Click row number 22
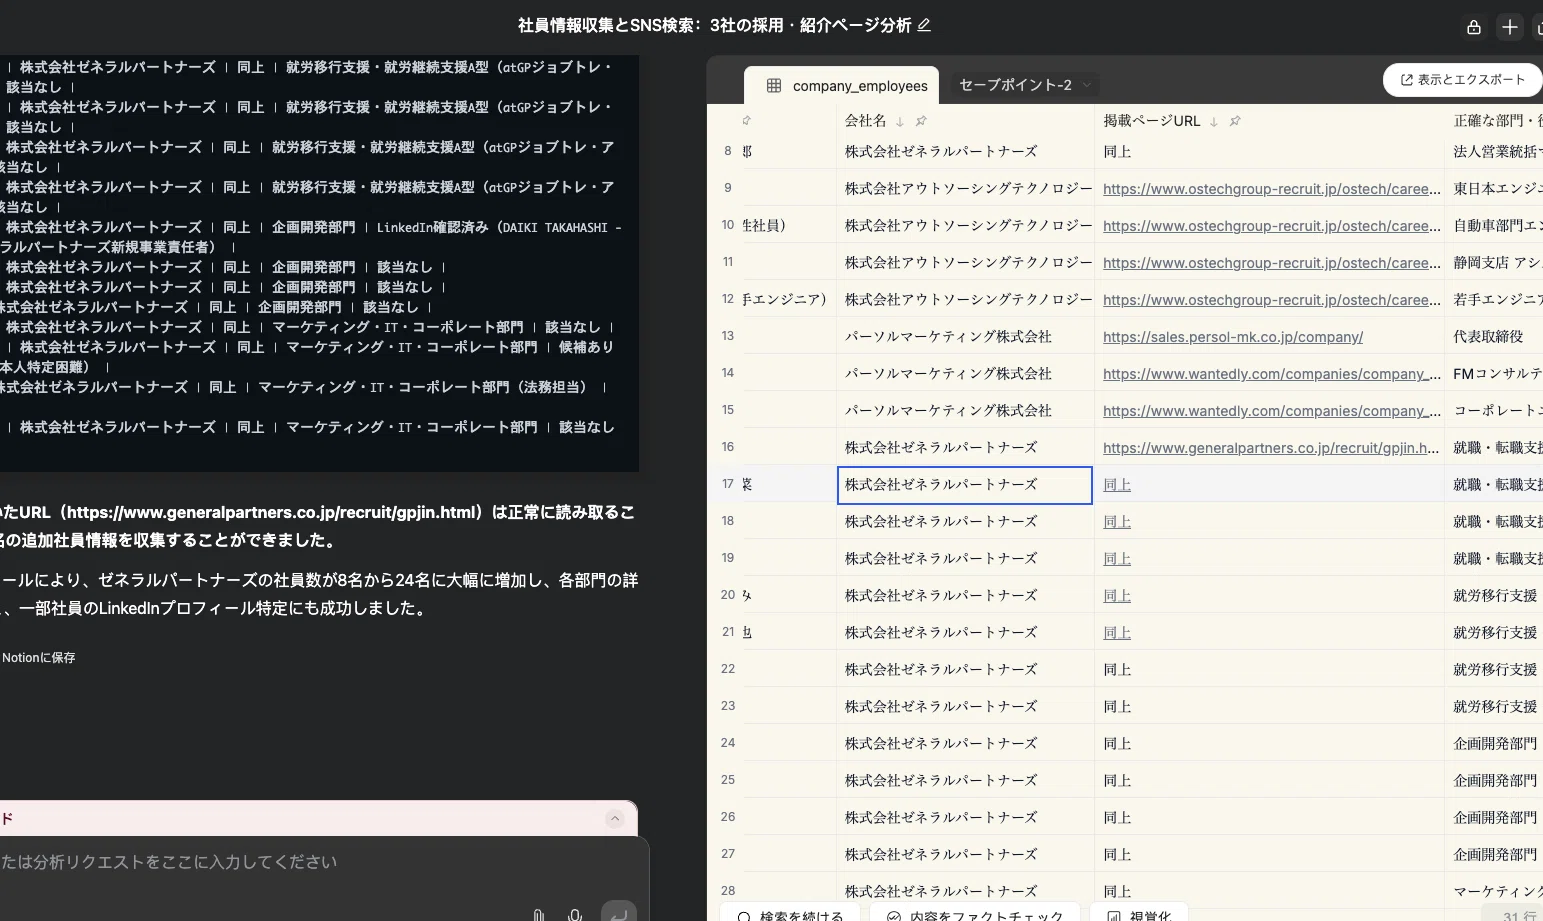 (x=728, y=669)
